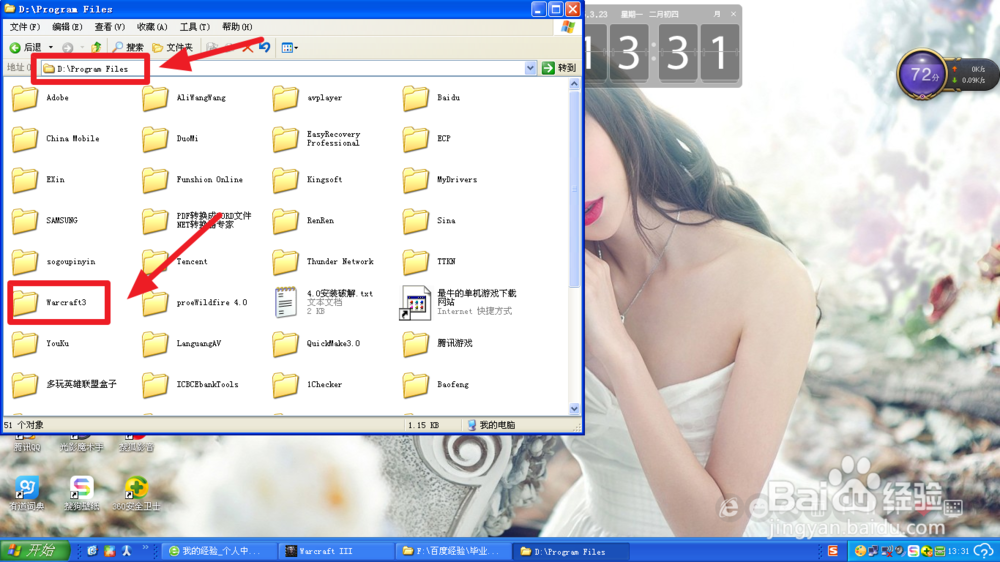Image resolution: width=1000 pixels, height=562 pixels.
Task: Open the File (文件) menu
Action: click(x=25, y=27)
